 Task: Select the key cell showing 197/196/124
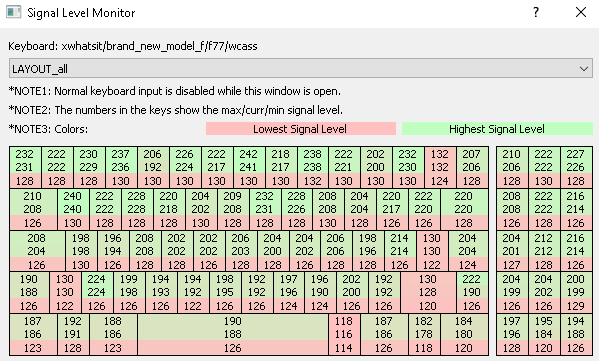click(x=289, y=293)
